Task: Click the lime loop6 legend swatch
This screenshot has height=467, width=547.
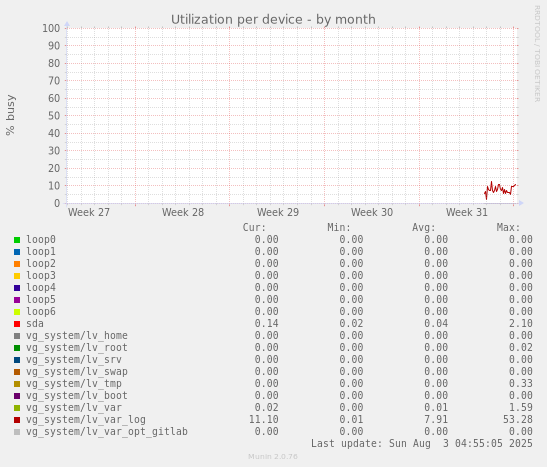Action: click(x=17, y=312)
